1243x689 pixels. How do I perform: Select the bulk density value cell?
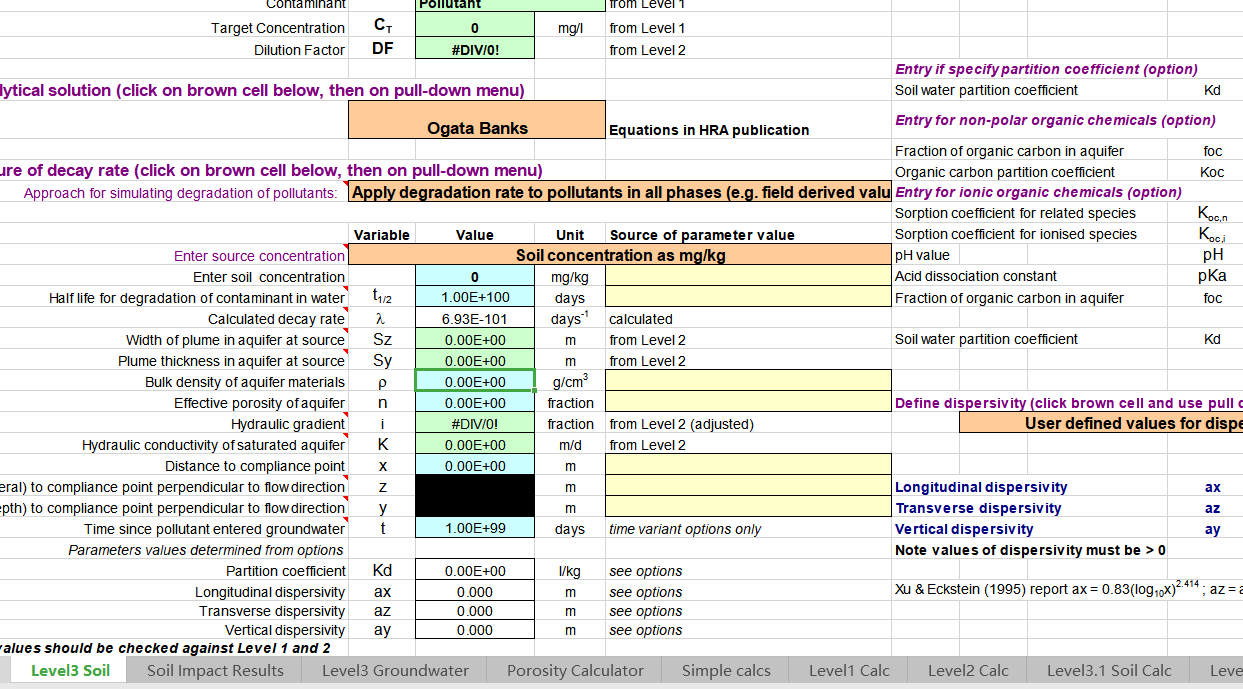click(475, 382)
